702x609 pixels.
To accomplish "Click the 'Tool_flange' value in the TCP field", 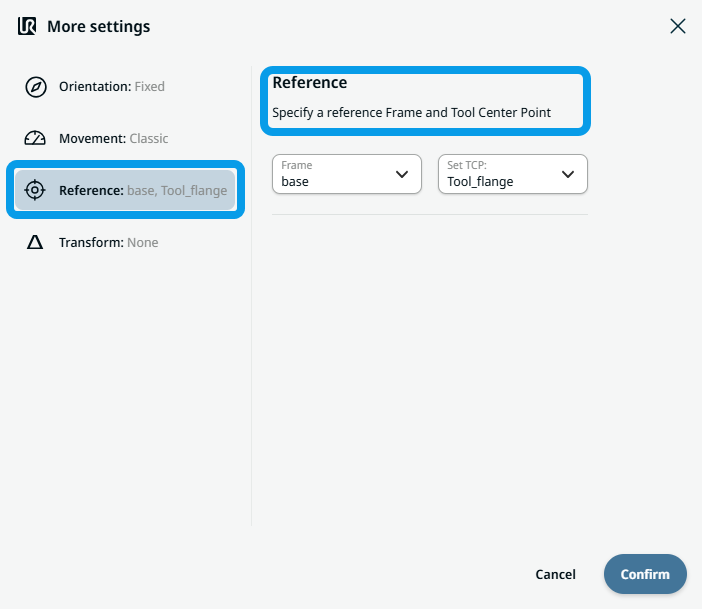I will tap(480, 182).
